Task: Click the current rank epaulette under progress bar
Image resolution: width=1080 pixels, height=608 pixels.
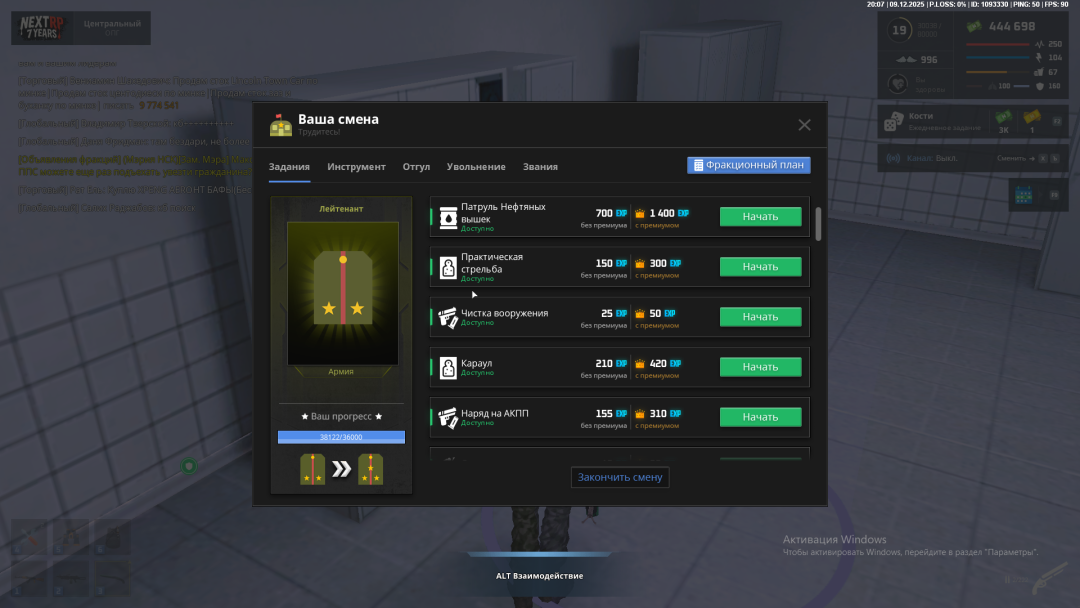Action: point(313,468)
